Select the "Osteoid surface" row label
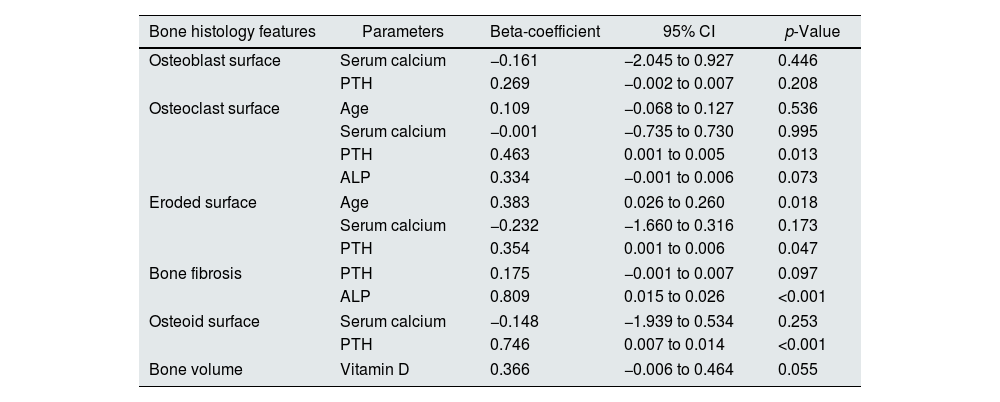This screenshot has width=1000, height=402. coord(204,321)
